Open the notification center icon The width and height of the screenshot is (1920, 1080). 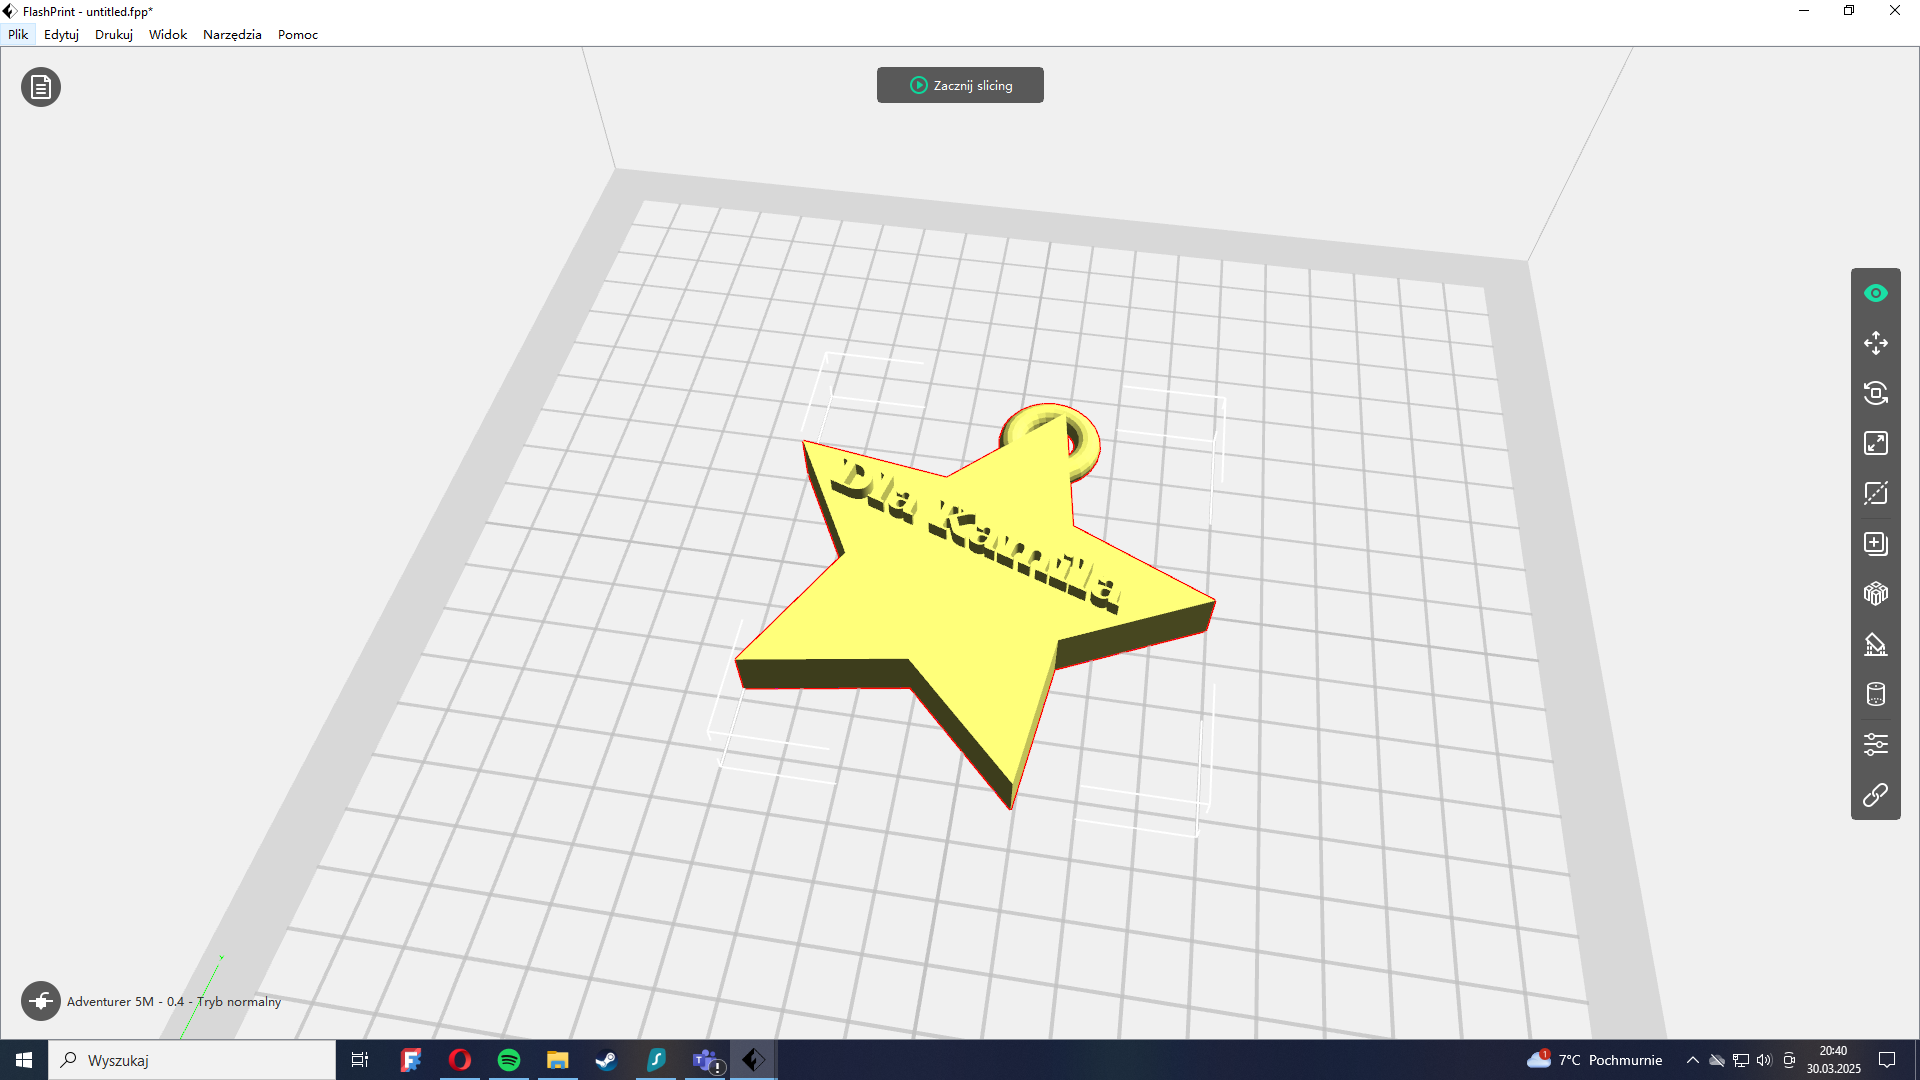tap(1887, 1060)
